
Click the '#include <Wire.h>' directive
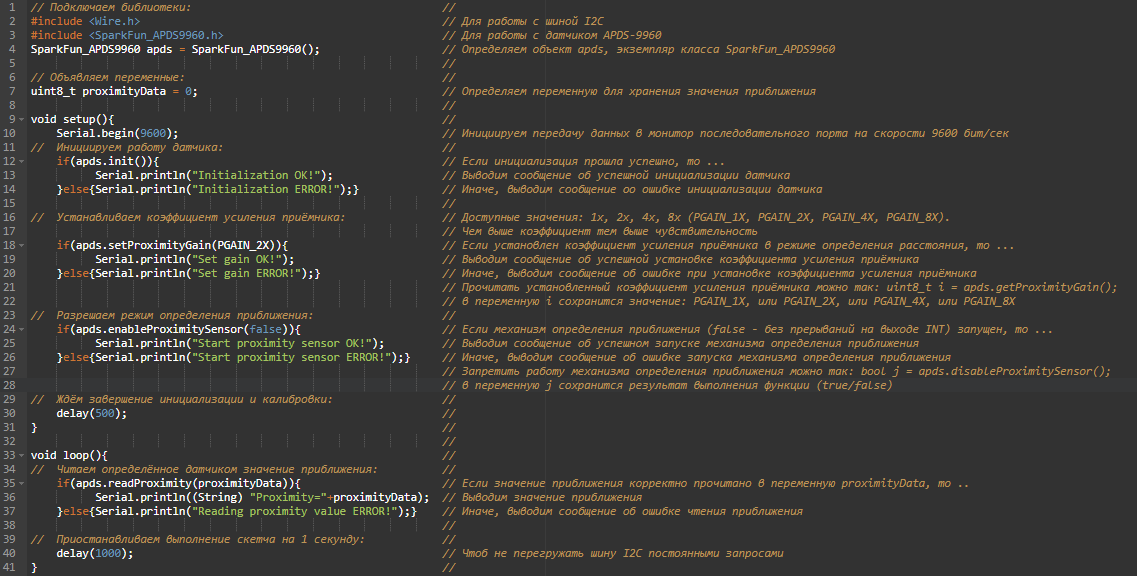(x=85, y=21)
